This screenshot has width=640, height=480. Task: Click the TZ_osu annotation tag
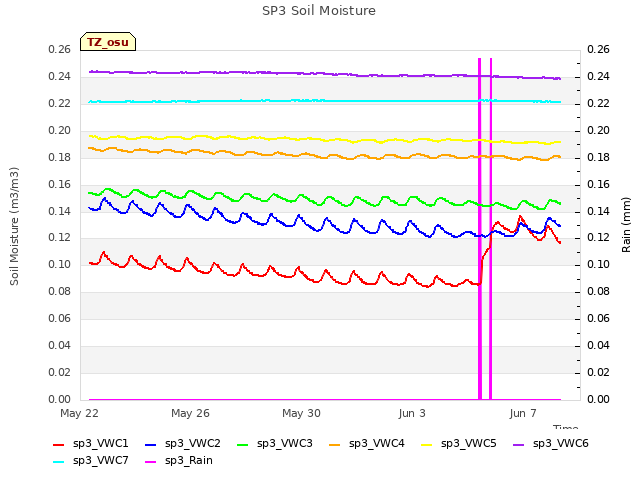coord(108,42)
